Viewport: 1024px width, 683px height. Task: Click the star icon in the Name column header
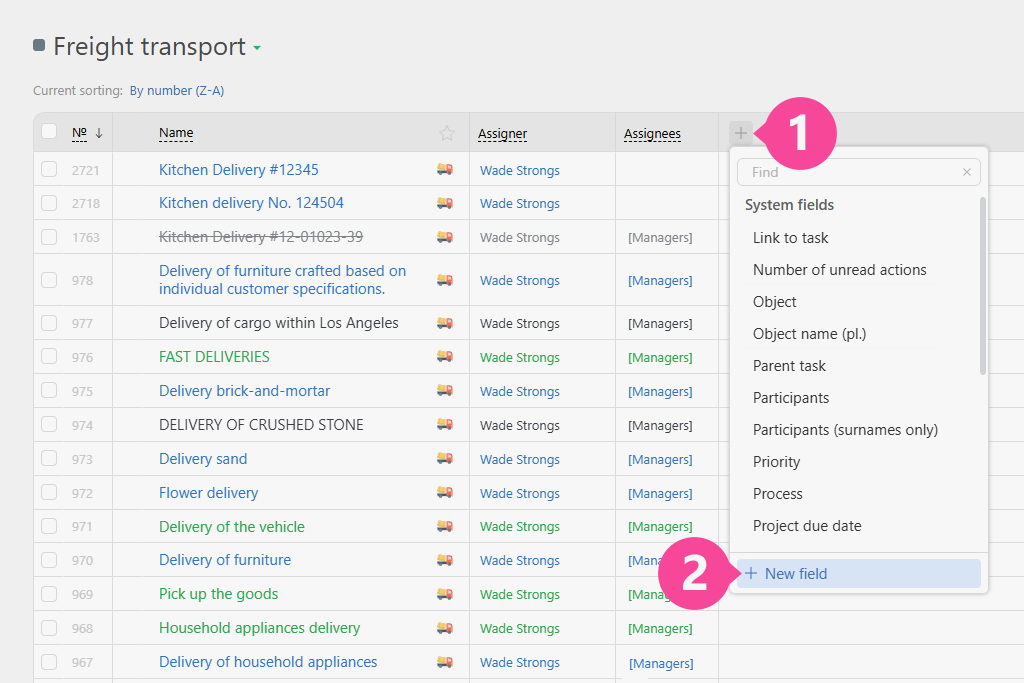[447, 133]
